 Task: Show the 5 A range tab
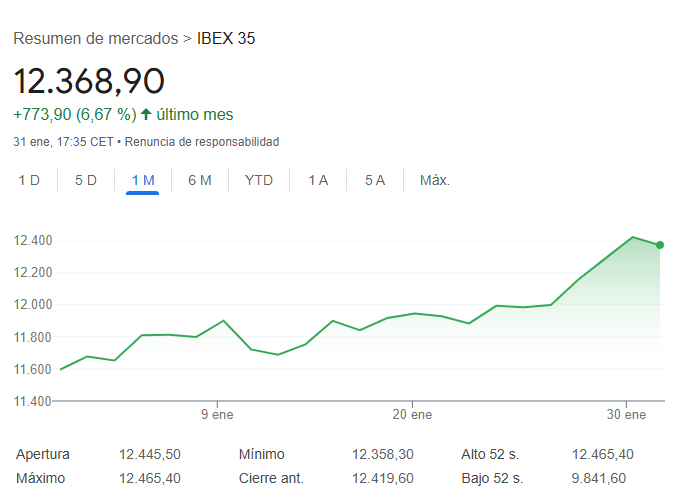pos(374,180)
